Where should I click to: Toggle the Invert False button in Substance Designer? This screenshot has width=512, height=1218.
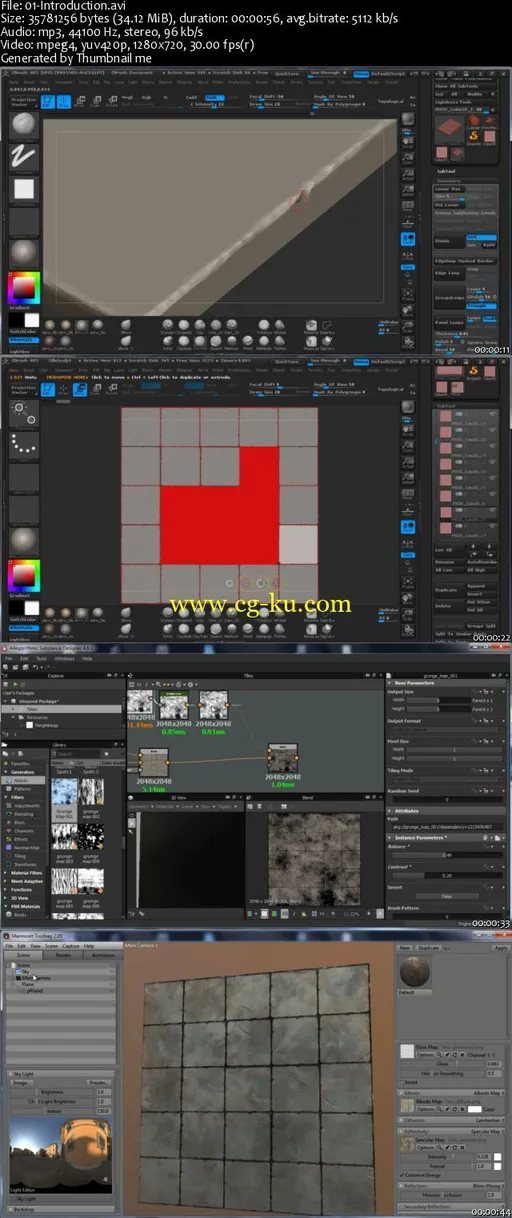pyautogui.click(x=447, y=896)
